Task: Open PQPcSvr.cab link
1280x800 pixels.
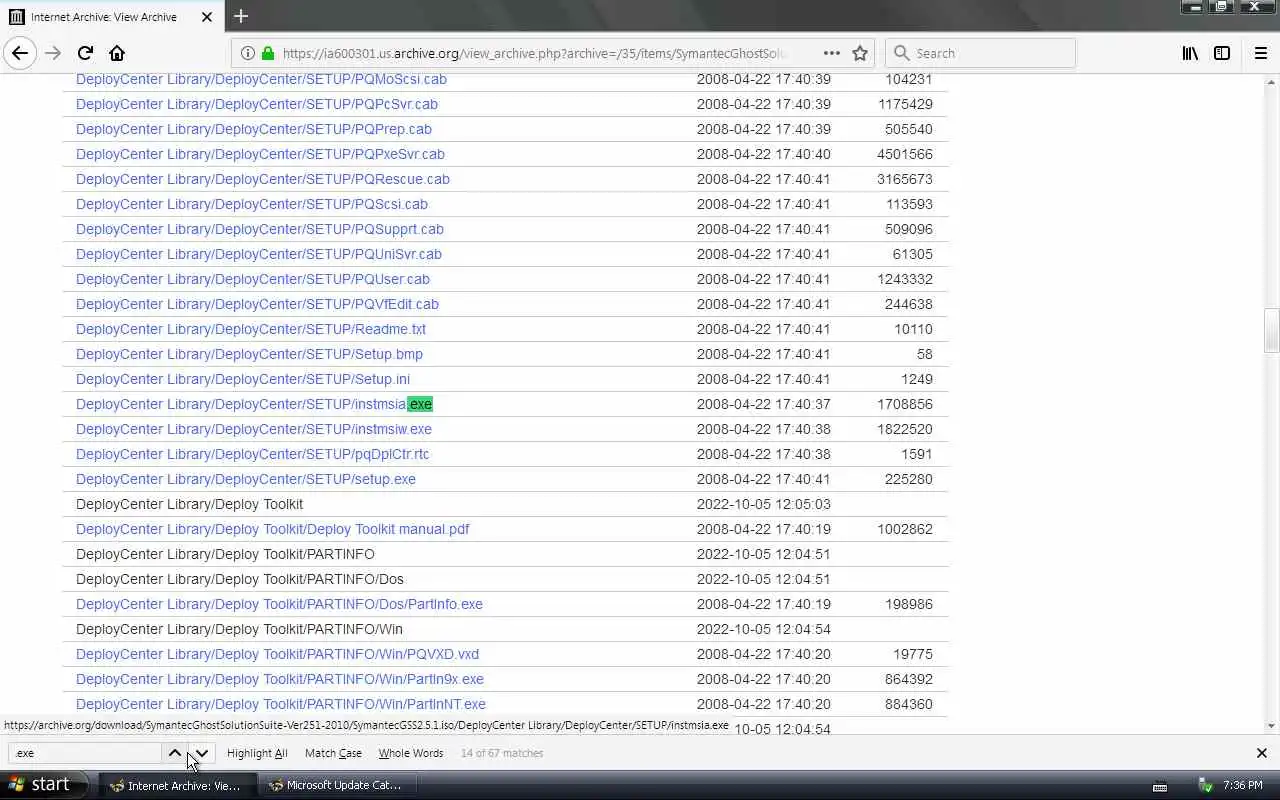Action: point(257,104)
